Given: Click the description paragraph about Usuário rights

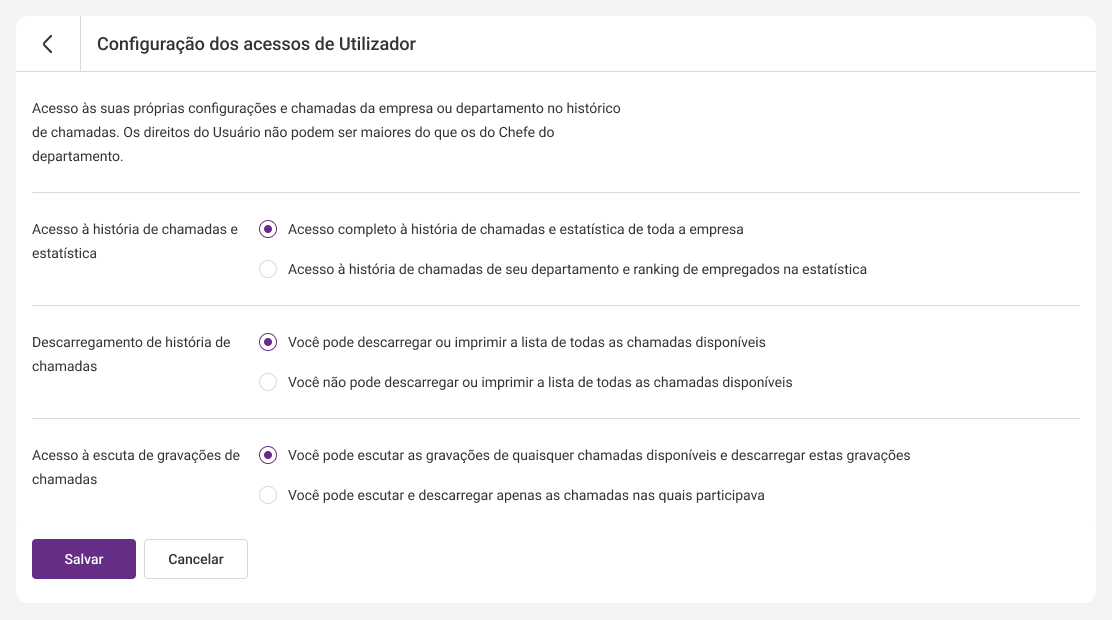Looking at the screenshot, I should [326, 132].
